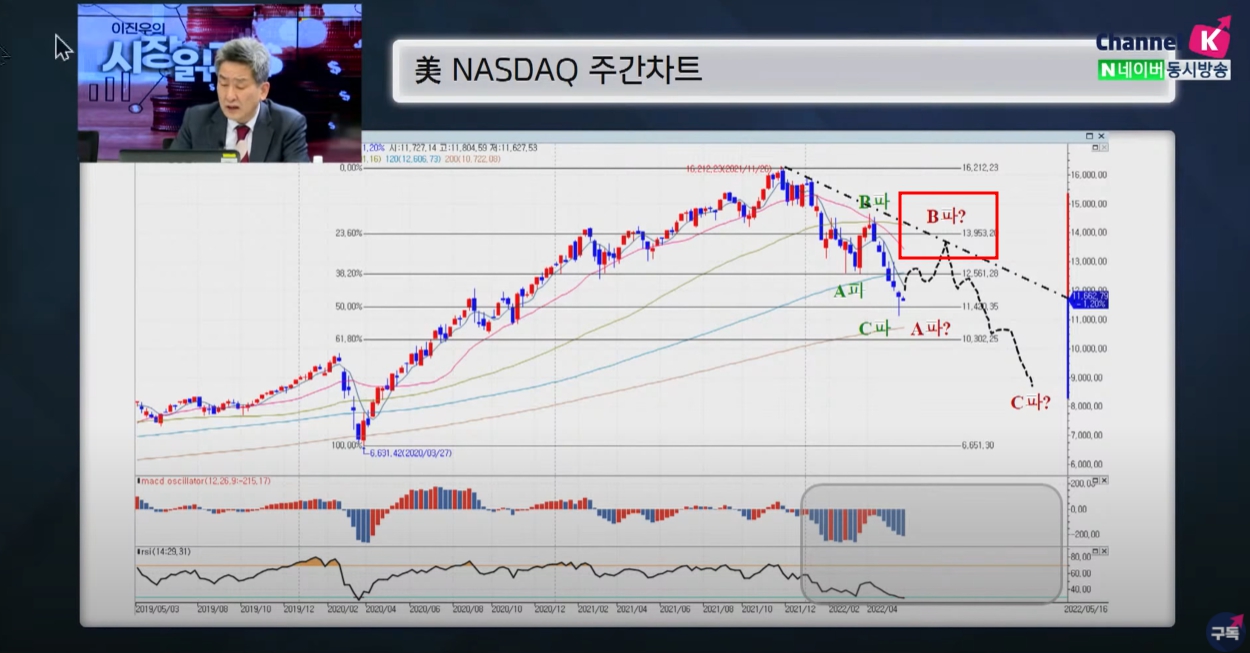This screenshot has width=1250, height=653.
Task: Click the 2020/02 date axis label
Action: 344,608
